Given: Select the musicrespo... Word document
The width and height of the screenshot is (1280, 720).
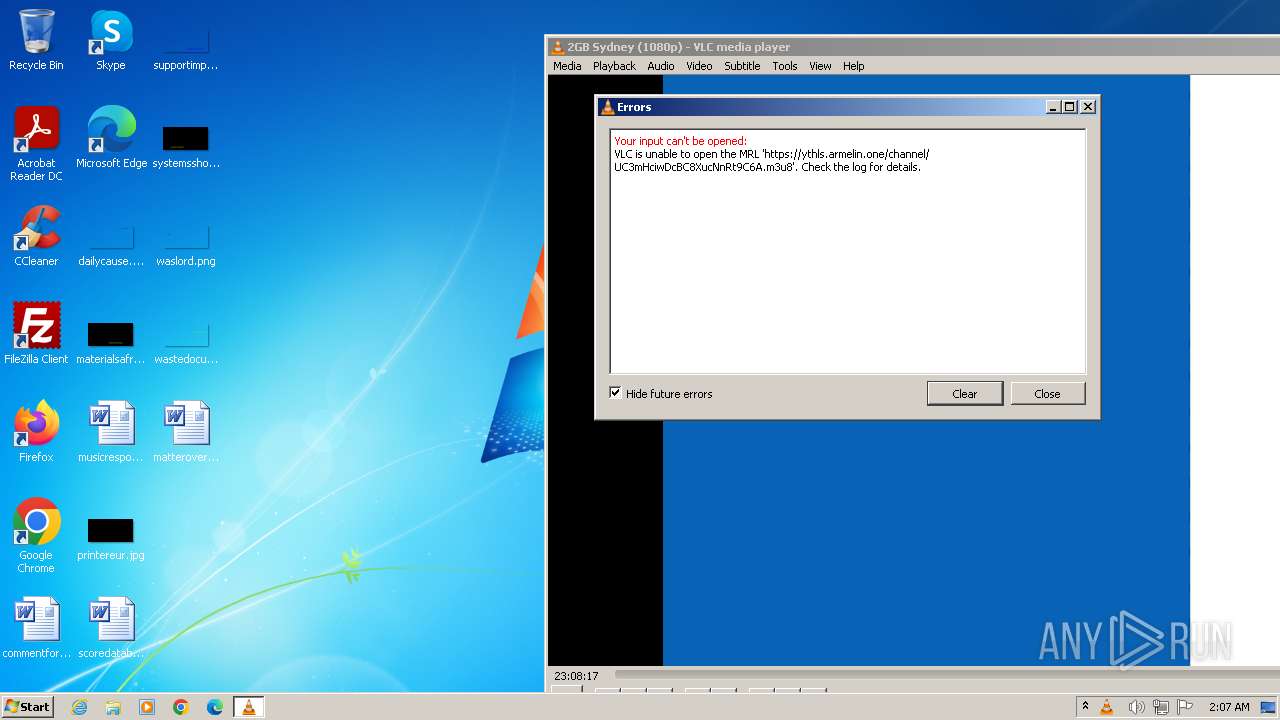Looking at the screenshot, I should tap(110, 432).
